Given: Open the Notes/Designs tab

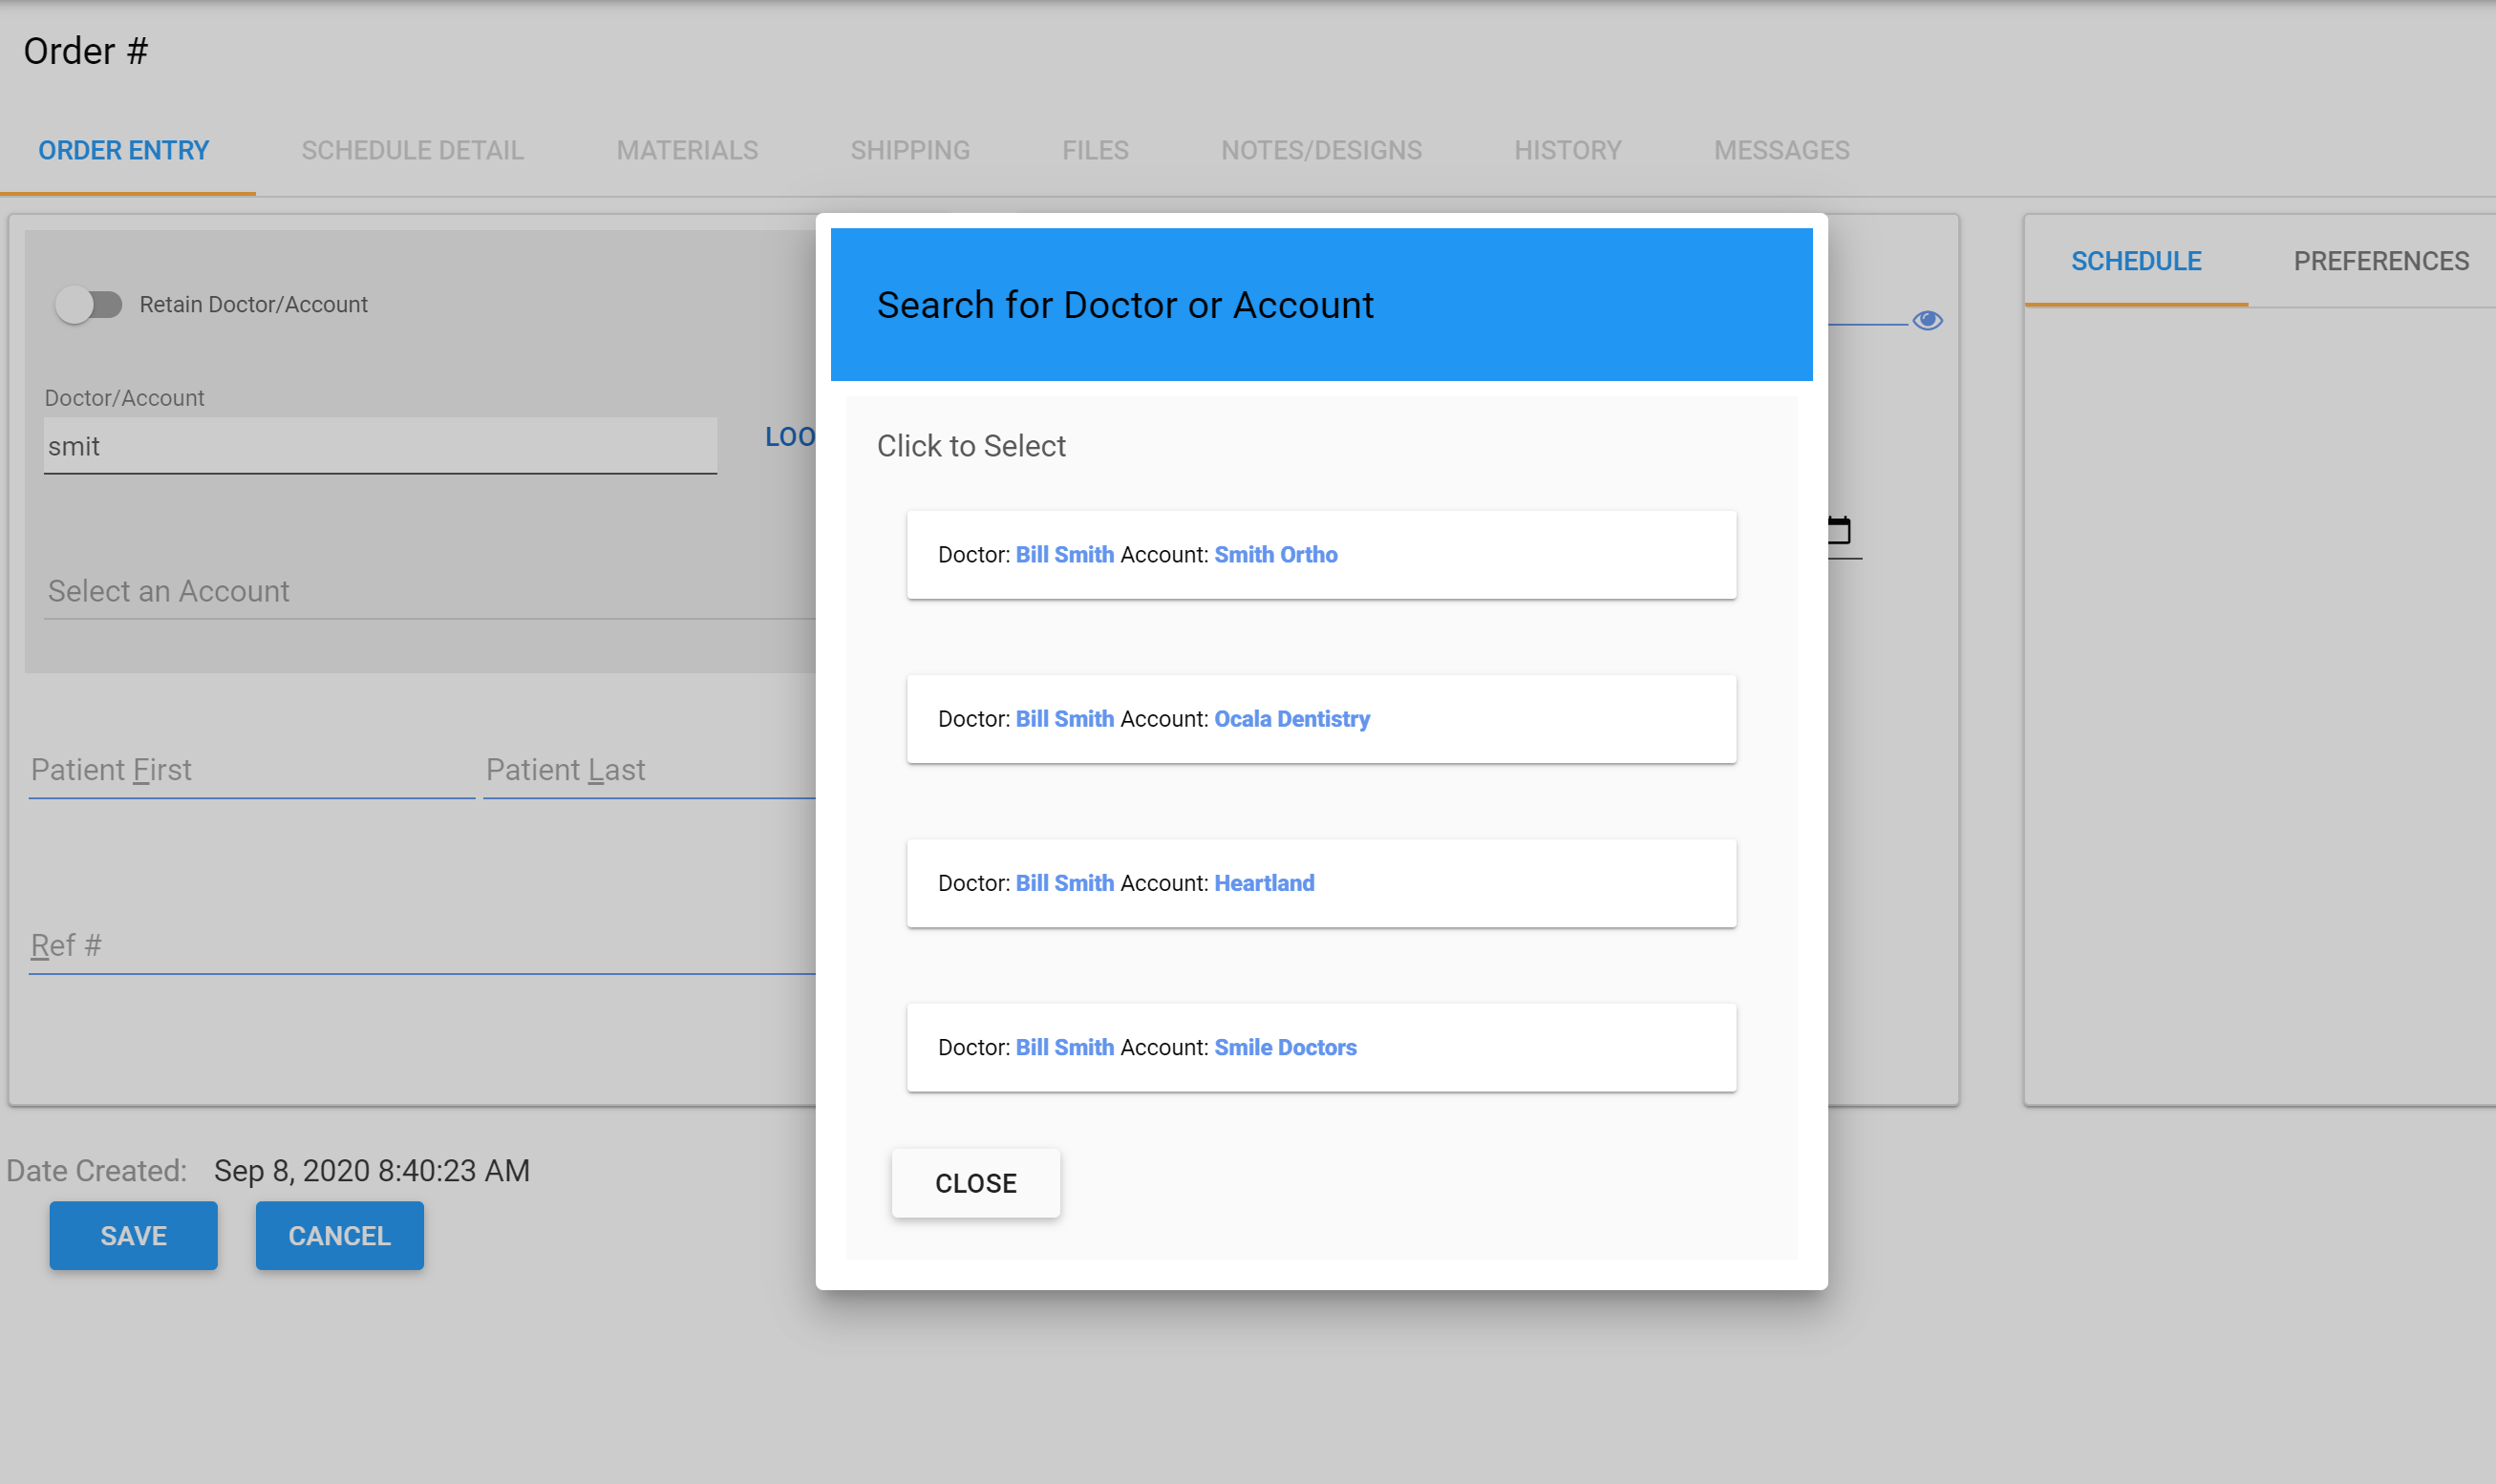Looking at the screenshot, I should pos(1321,150).
